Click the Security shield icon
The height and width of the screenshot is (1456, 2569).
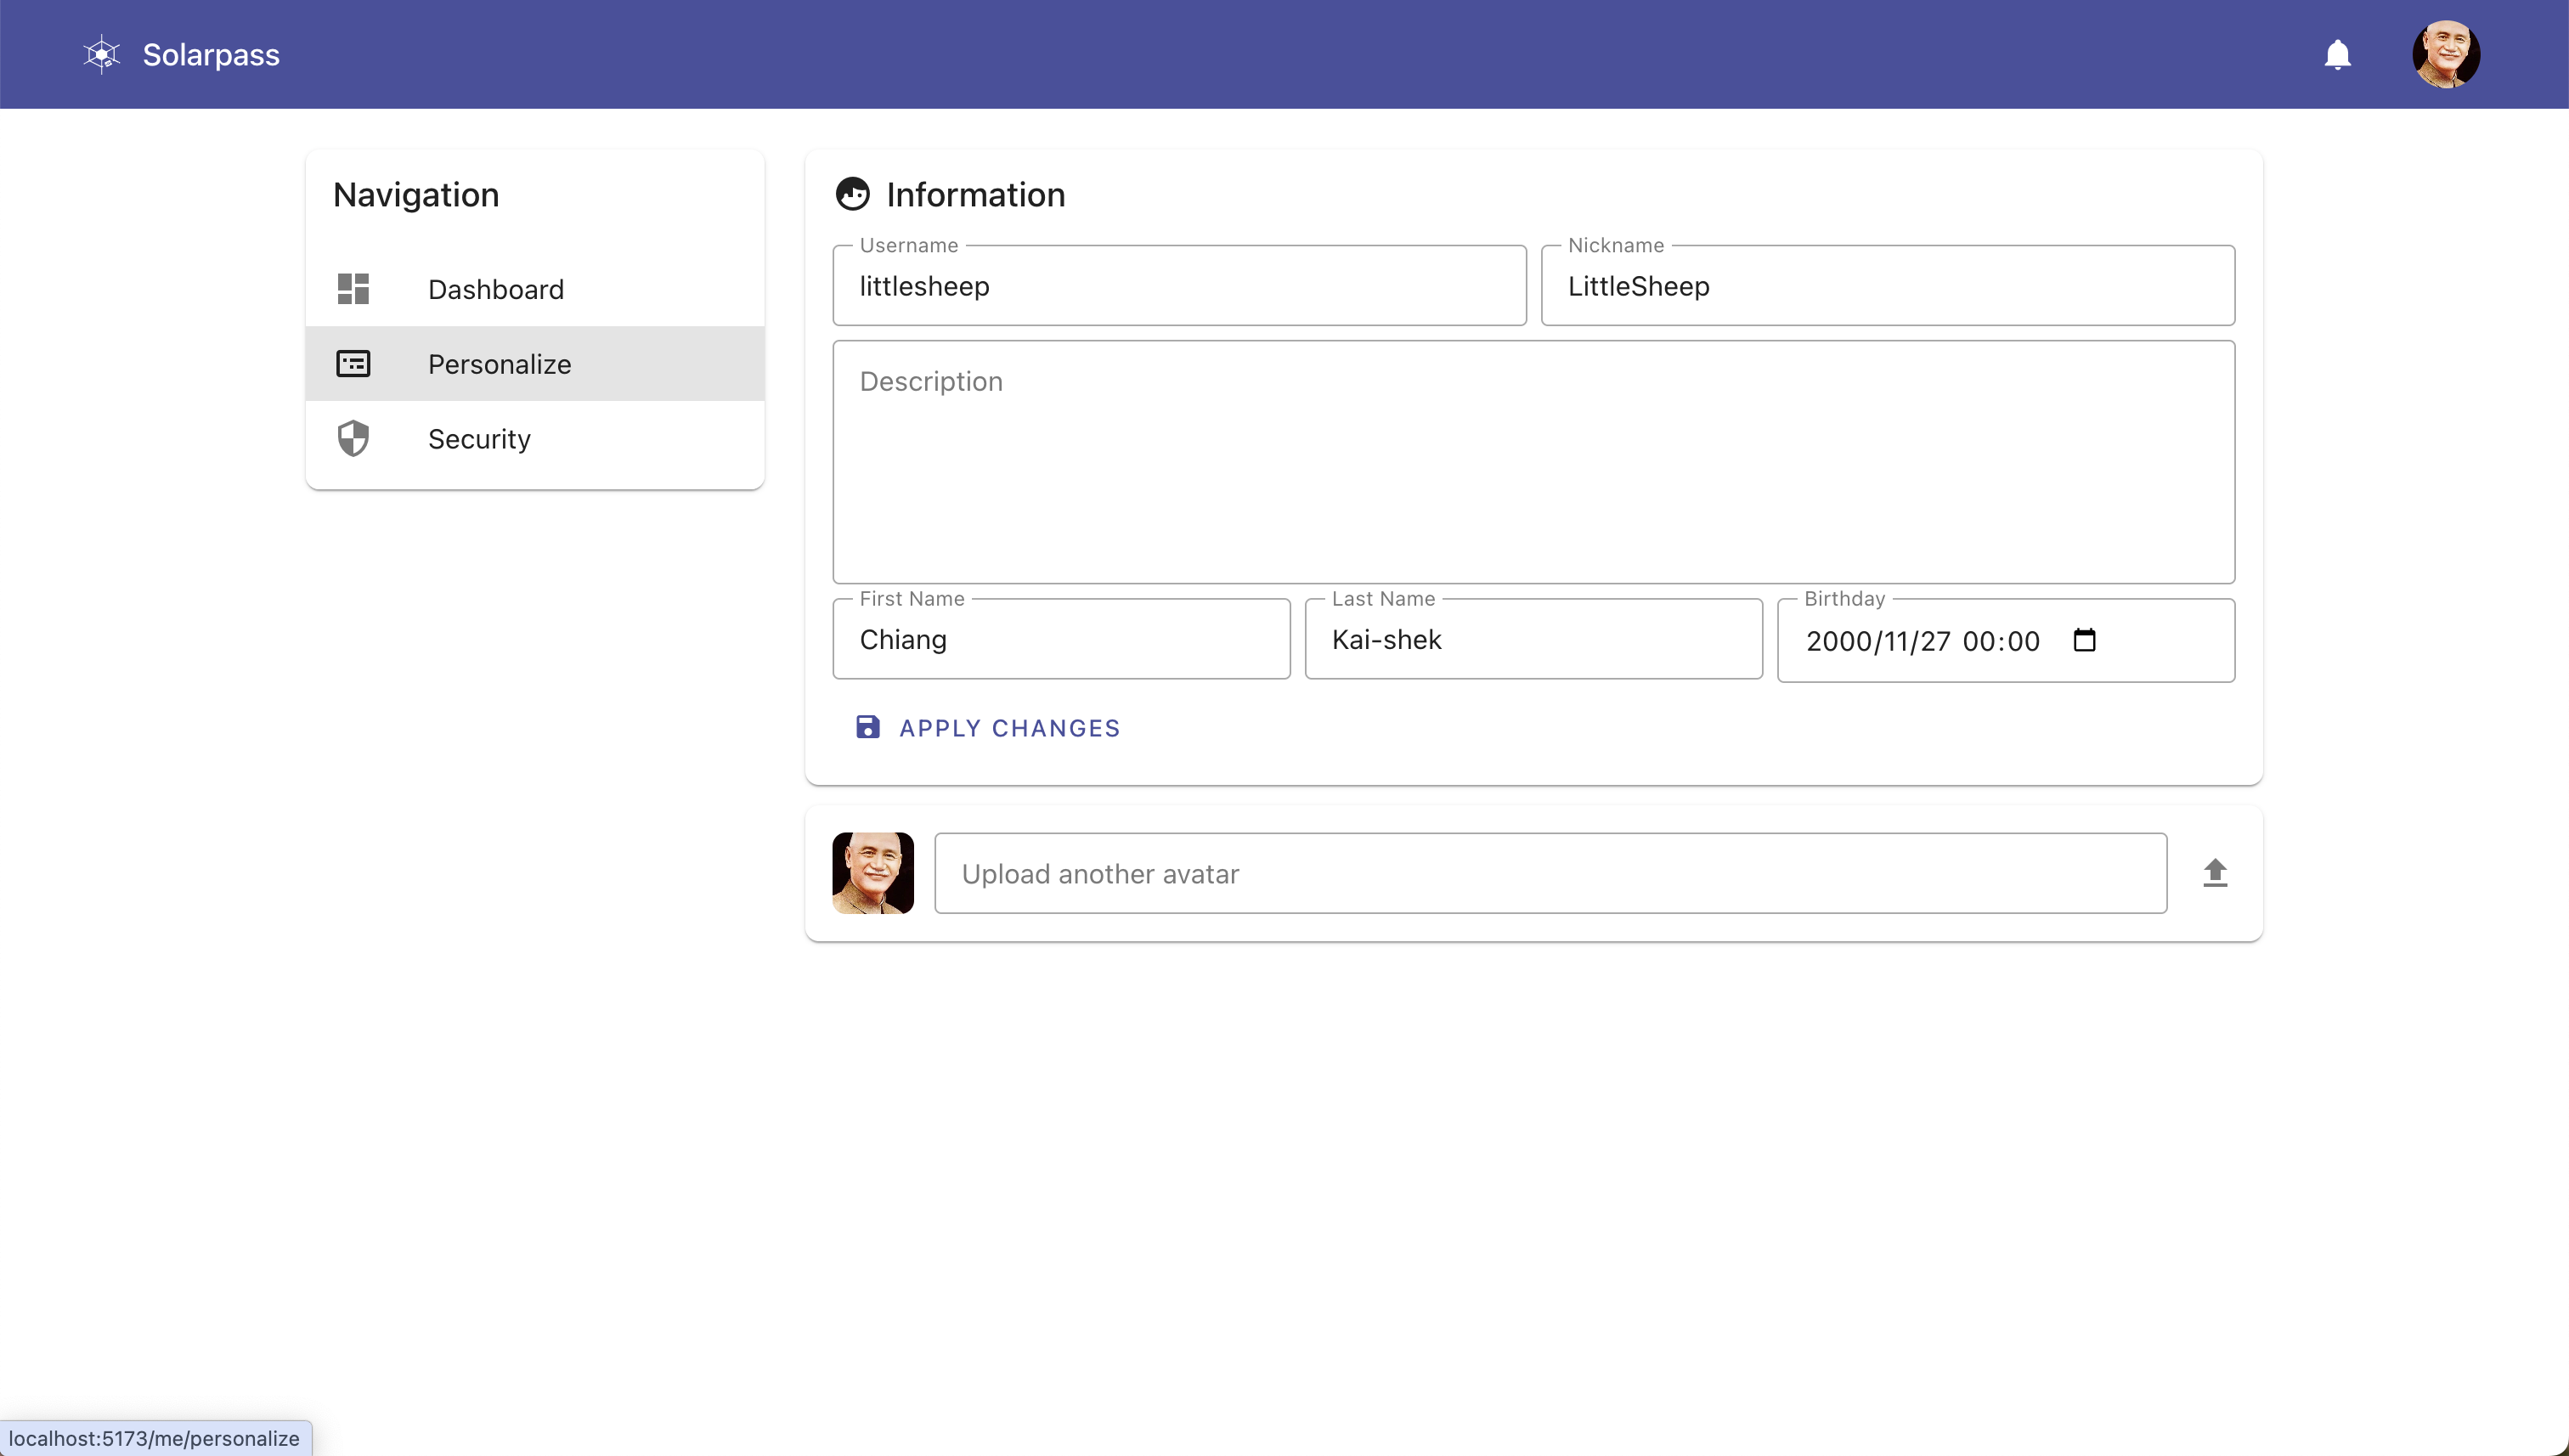(x=353, y=439)
